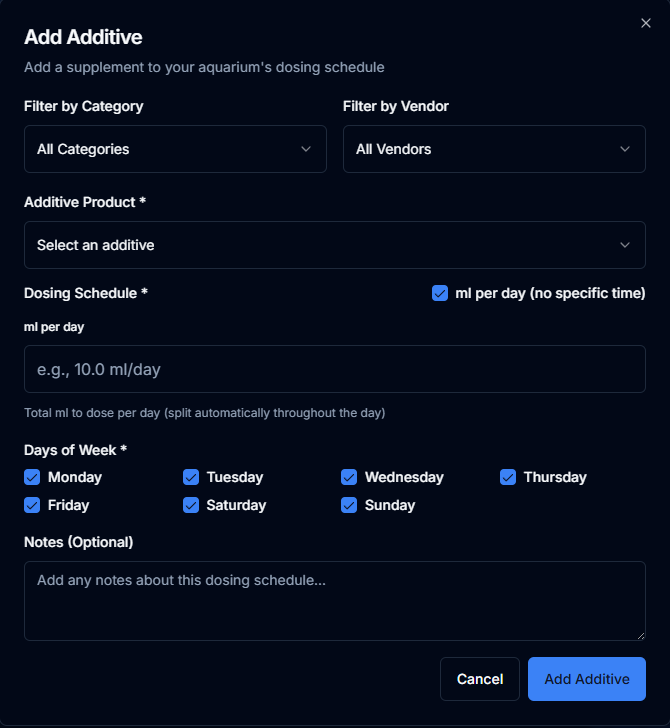Click the Filter by Category chevron icon
The image size is (670, 728).
click(306, 149)
